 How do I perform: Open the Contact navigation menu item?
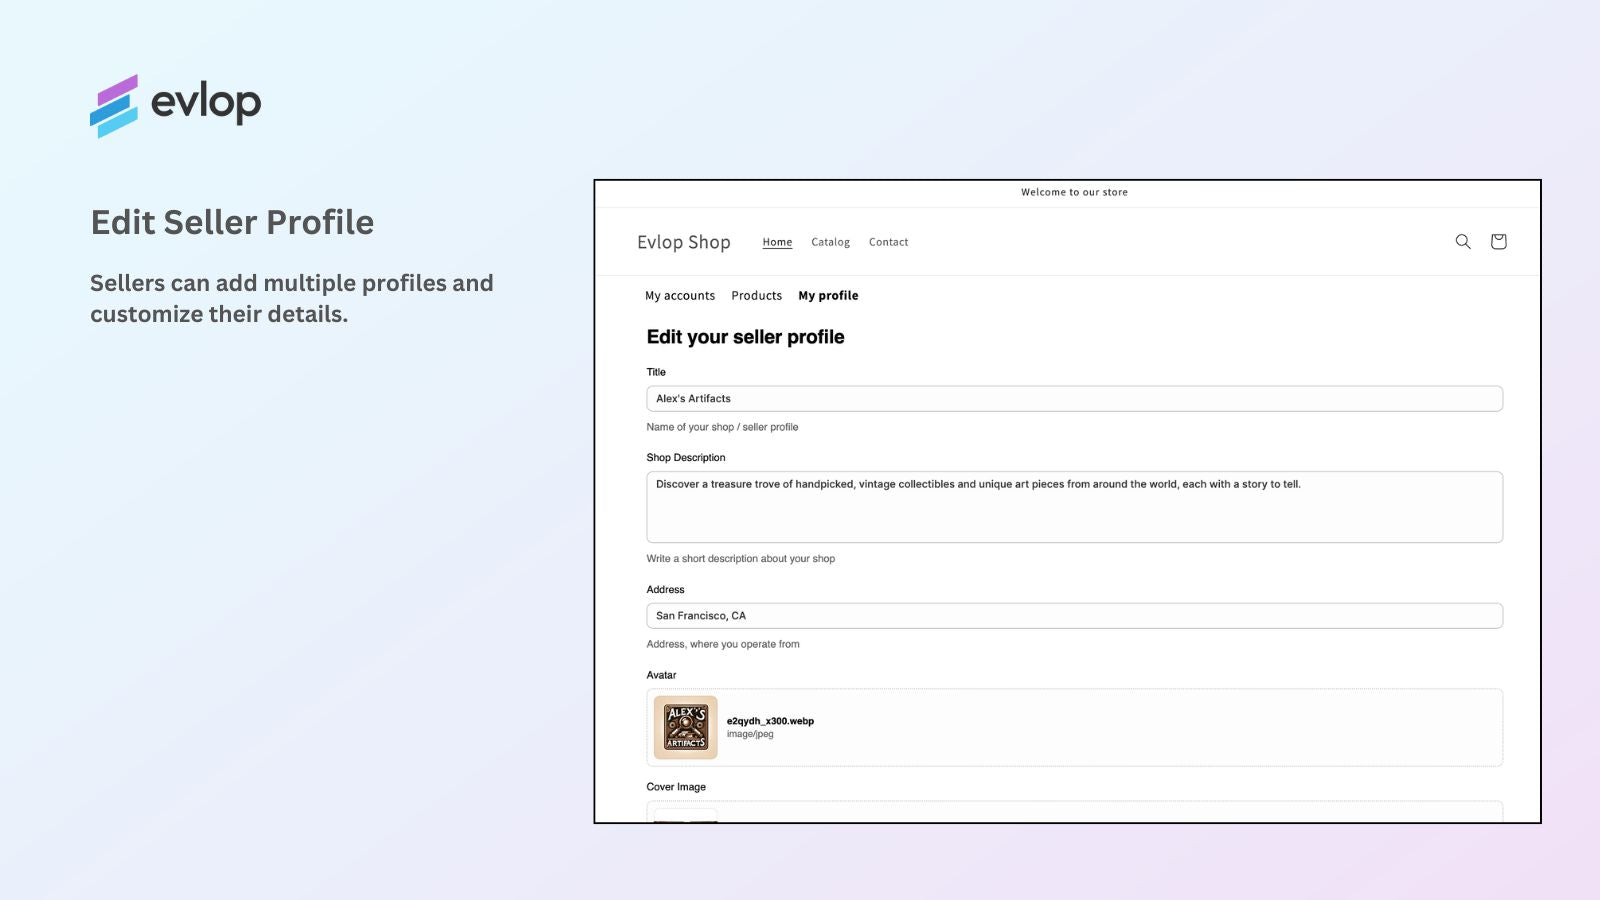click(888, 242)
